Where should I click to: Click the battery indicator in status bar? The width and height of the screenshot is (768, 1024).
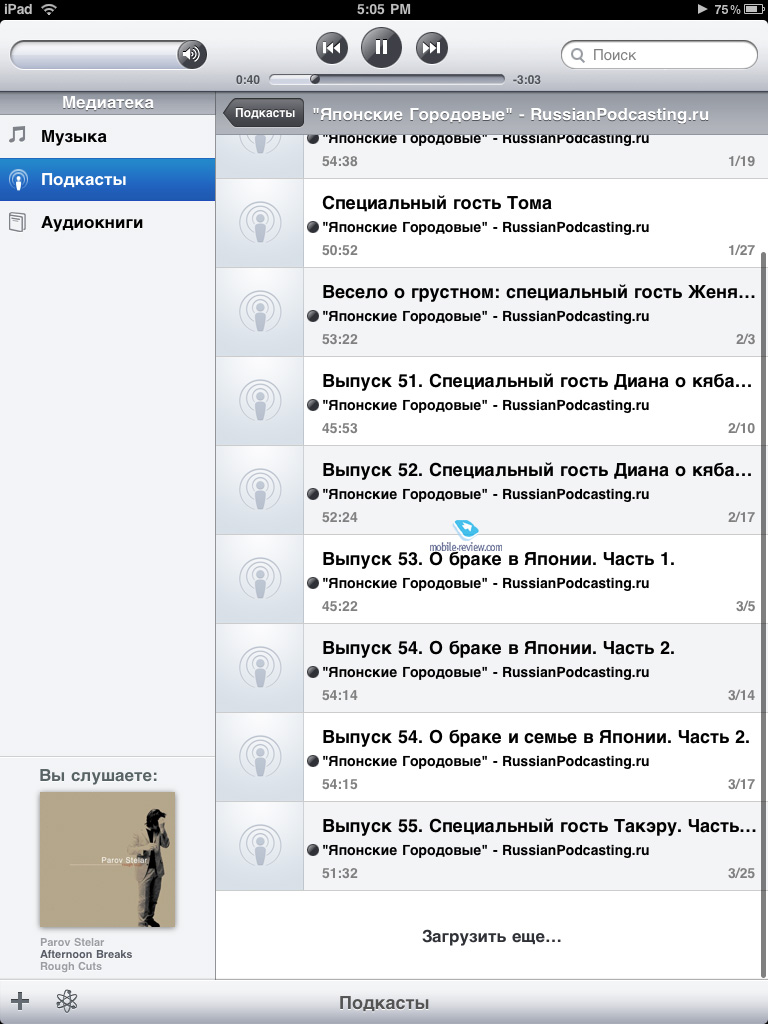click(x=754, y=9)
